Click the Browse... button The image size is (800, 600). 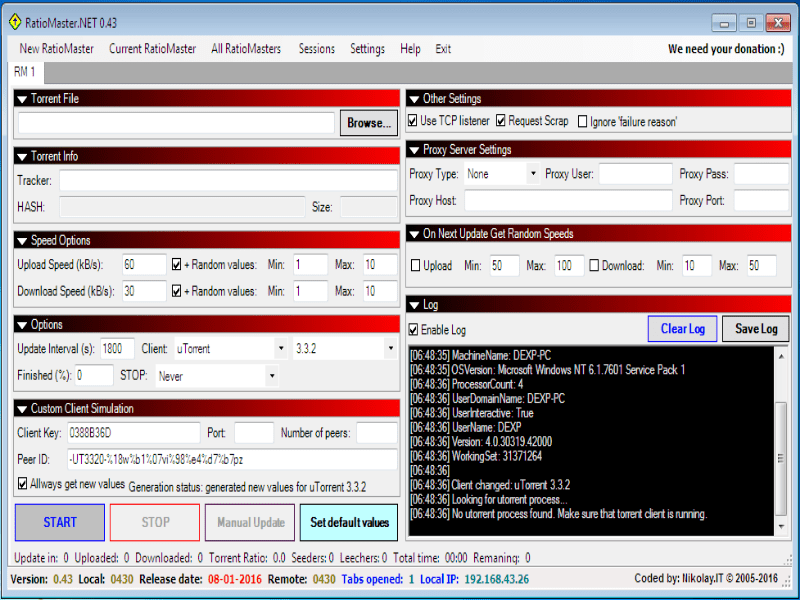pyautogui.click(x=369, y=123)
